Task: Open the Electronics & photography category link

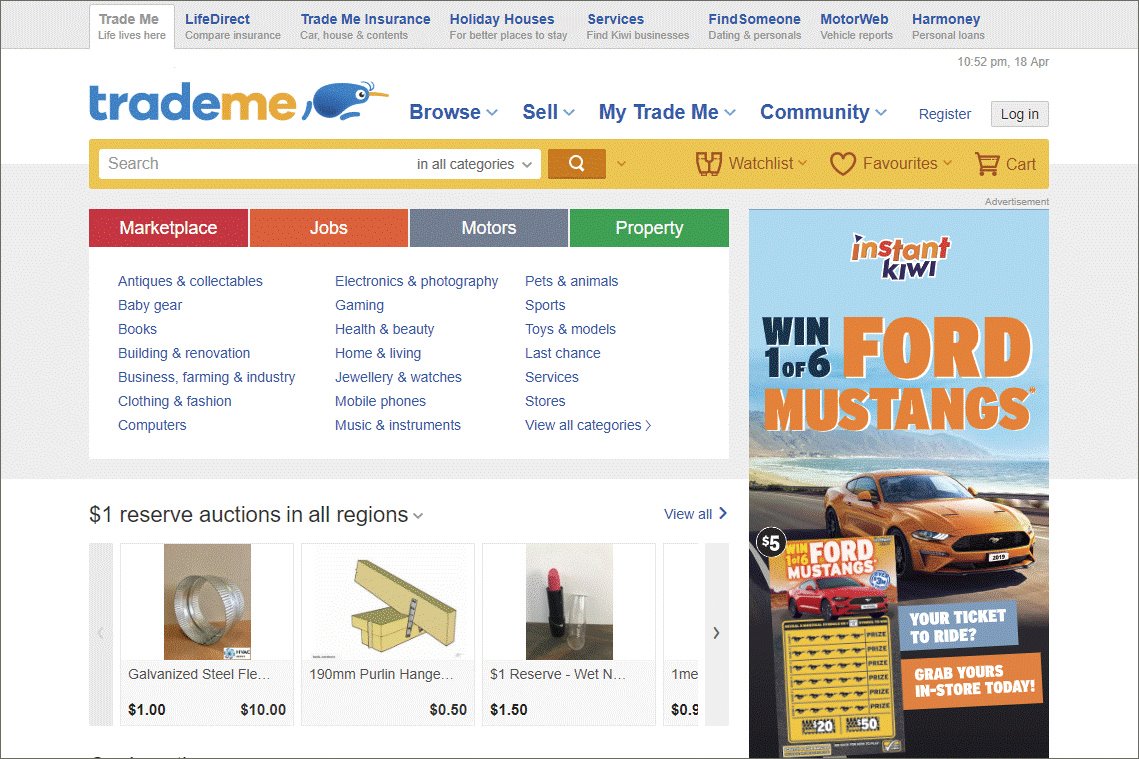Action: click(416, 281)
